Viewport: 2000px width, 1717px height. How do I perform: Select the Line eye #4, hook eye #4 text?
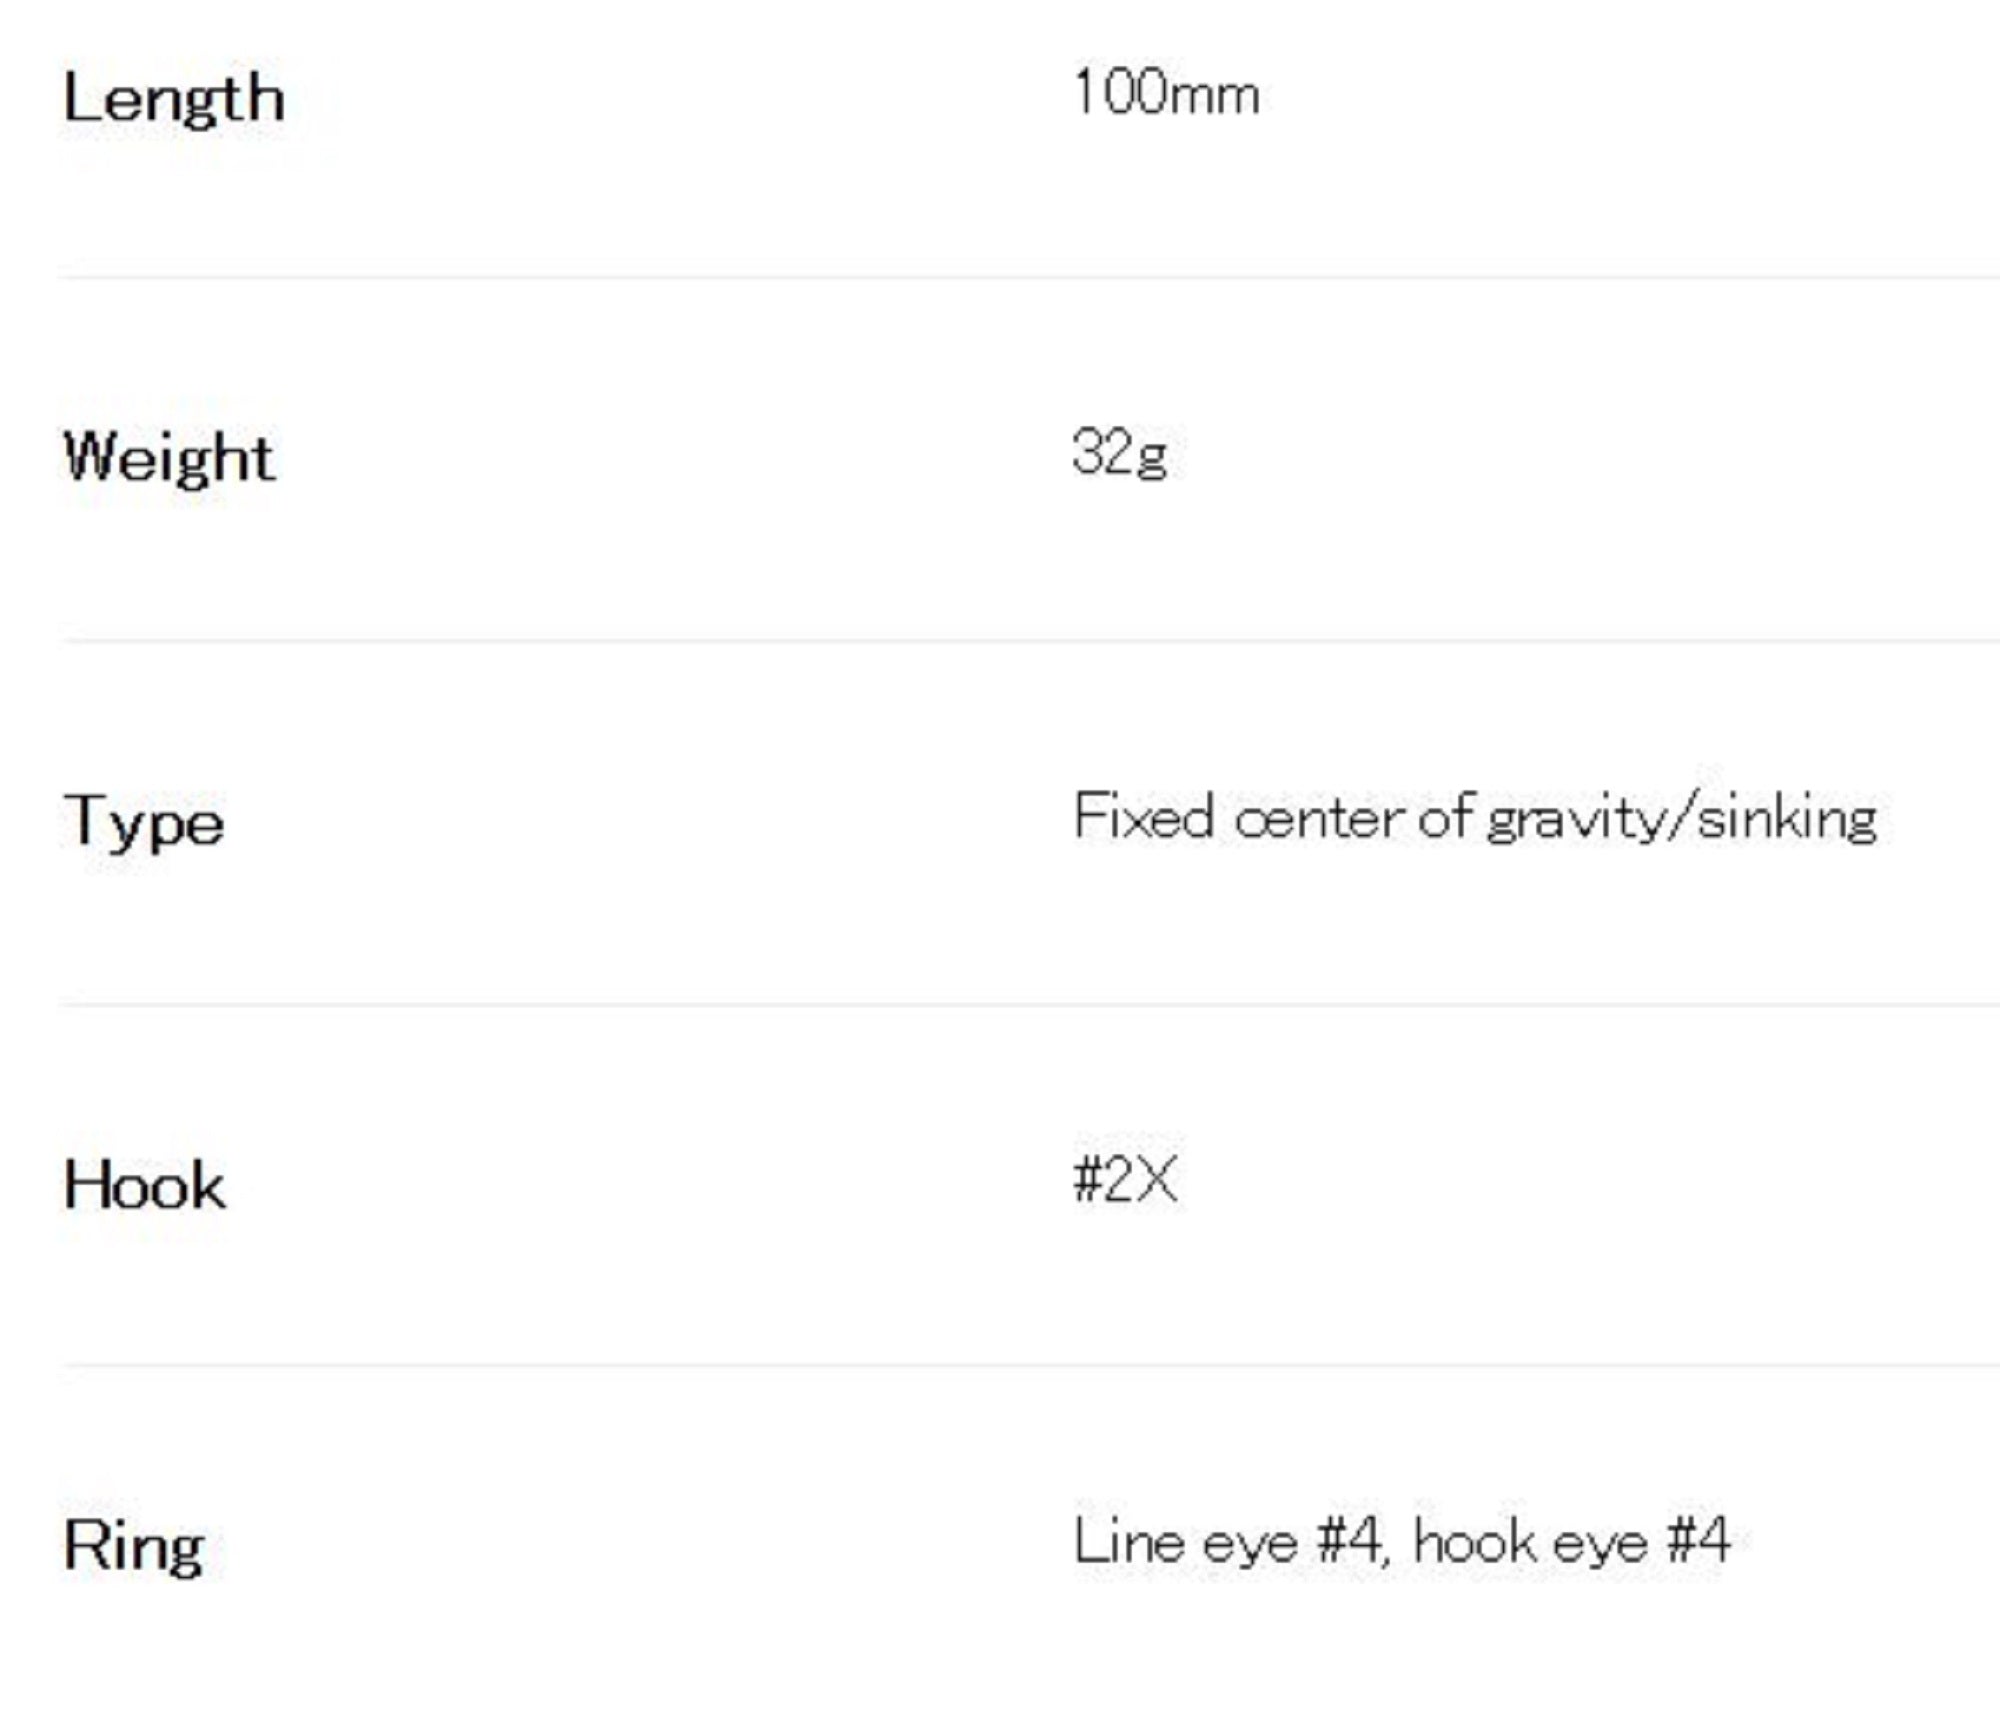1401,1541
